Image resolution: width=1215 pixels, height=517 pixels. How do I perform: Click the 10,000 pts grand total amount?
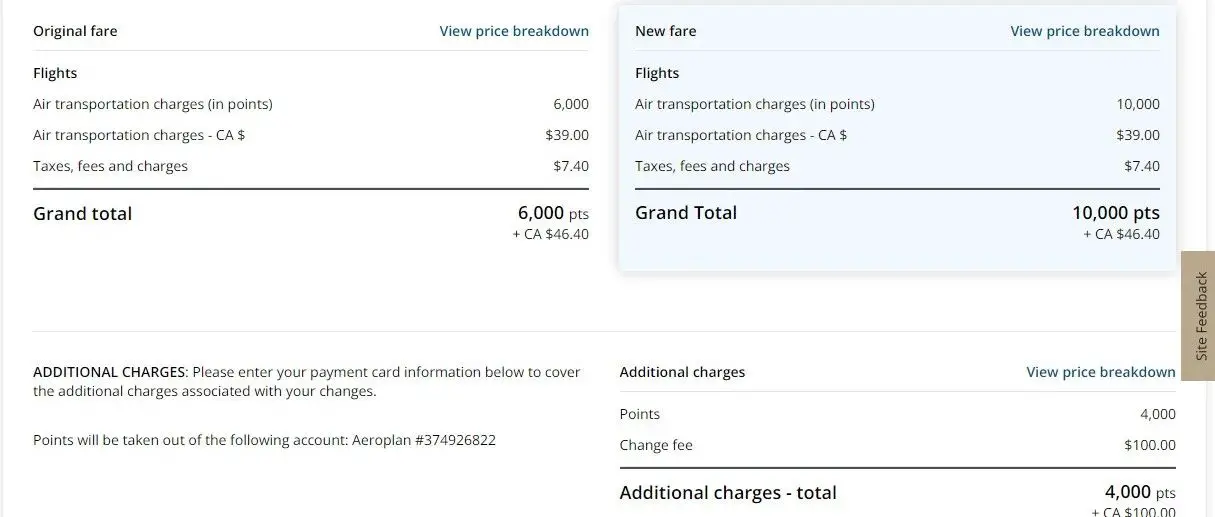pos(1116,213)
